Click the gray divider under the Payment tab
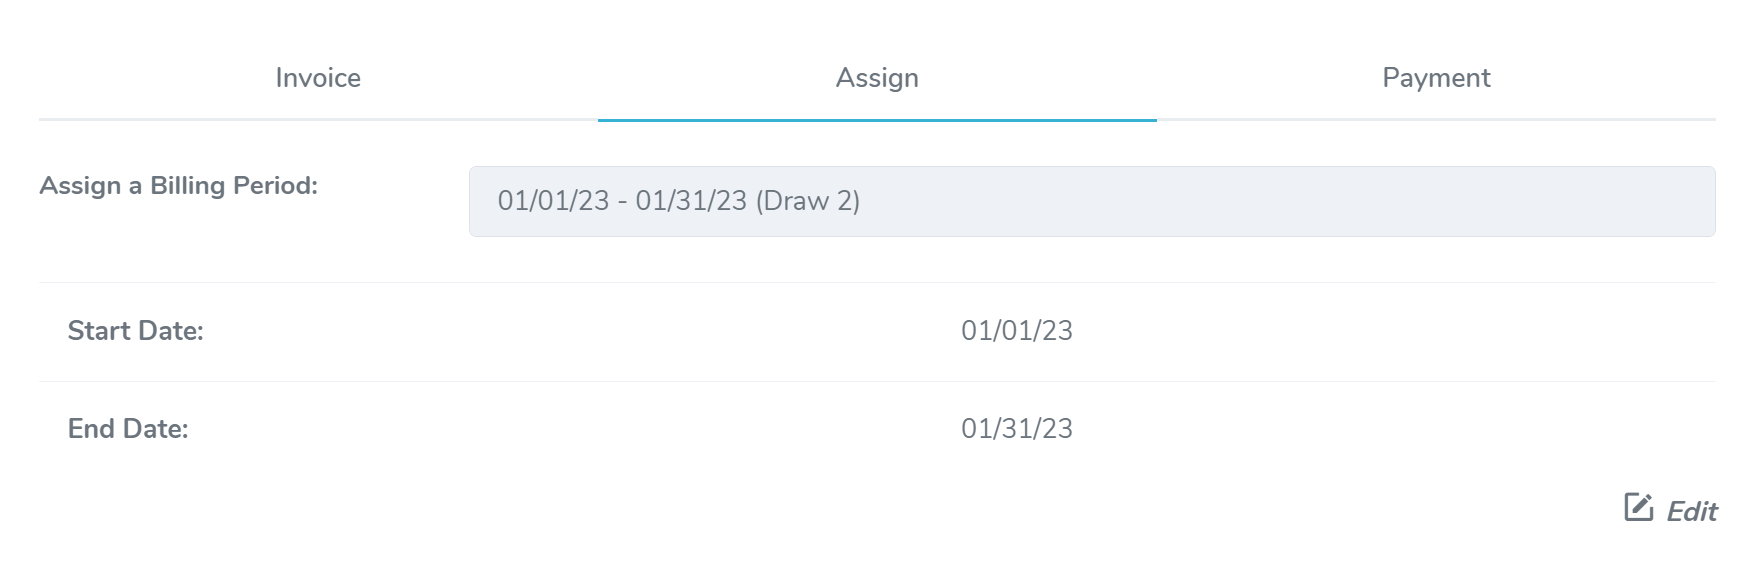The height and width of the screenshot is (576, 1758). tap(1436, 119)
